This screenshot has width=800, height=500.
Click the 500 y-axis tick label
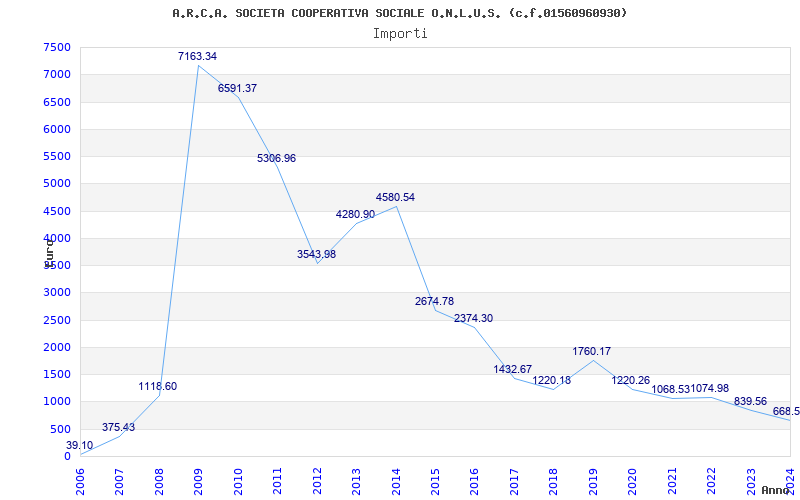coord(60,429)
